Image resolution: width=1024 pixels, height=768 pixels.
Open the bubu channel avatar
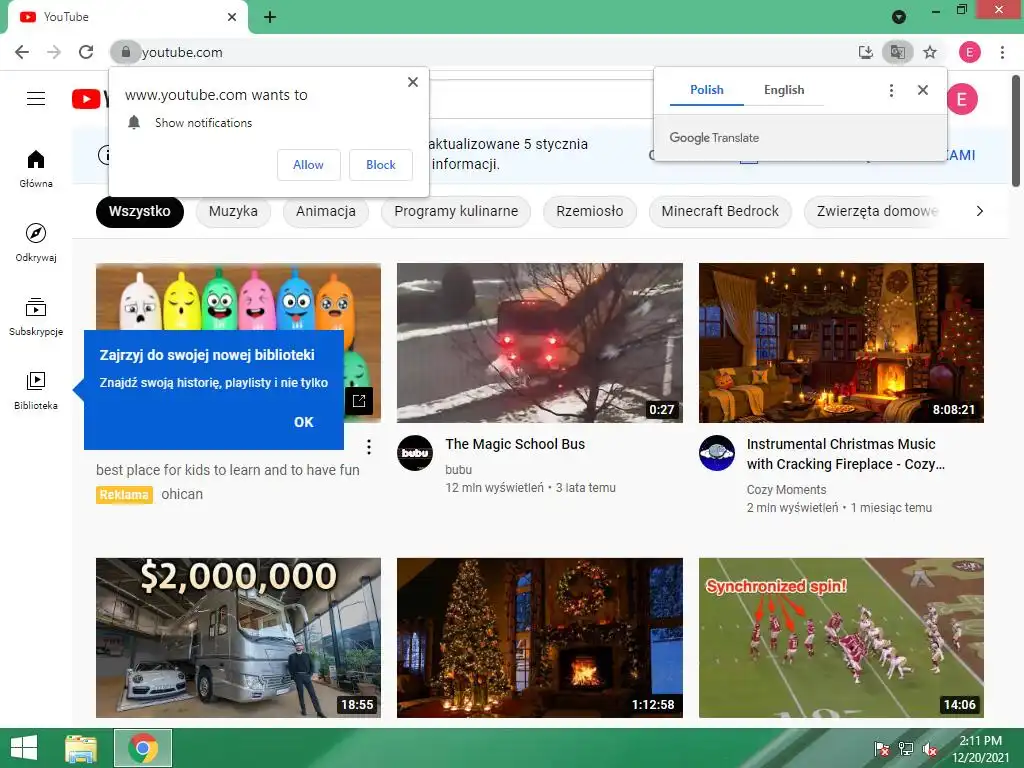click(415, 453)
